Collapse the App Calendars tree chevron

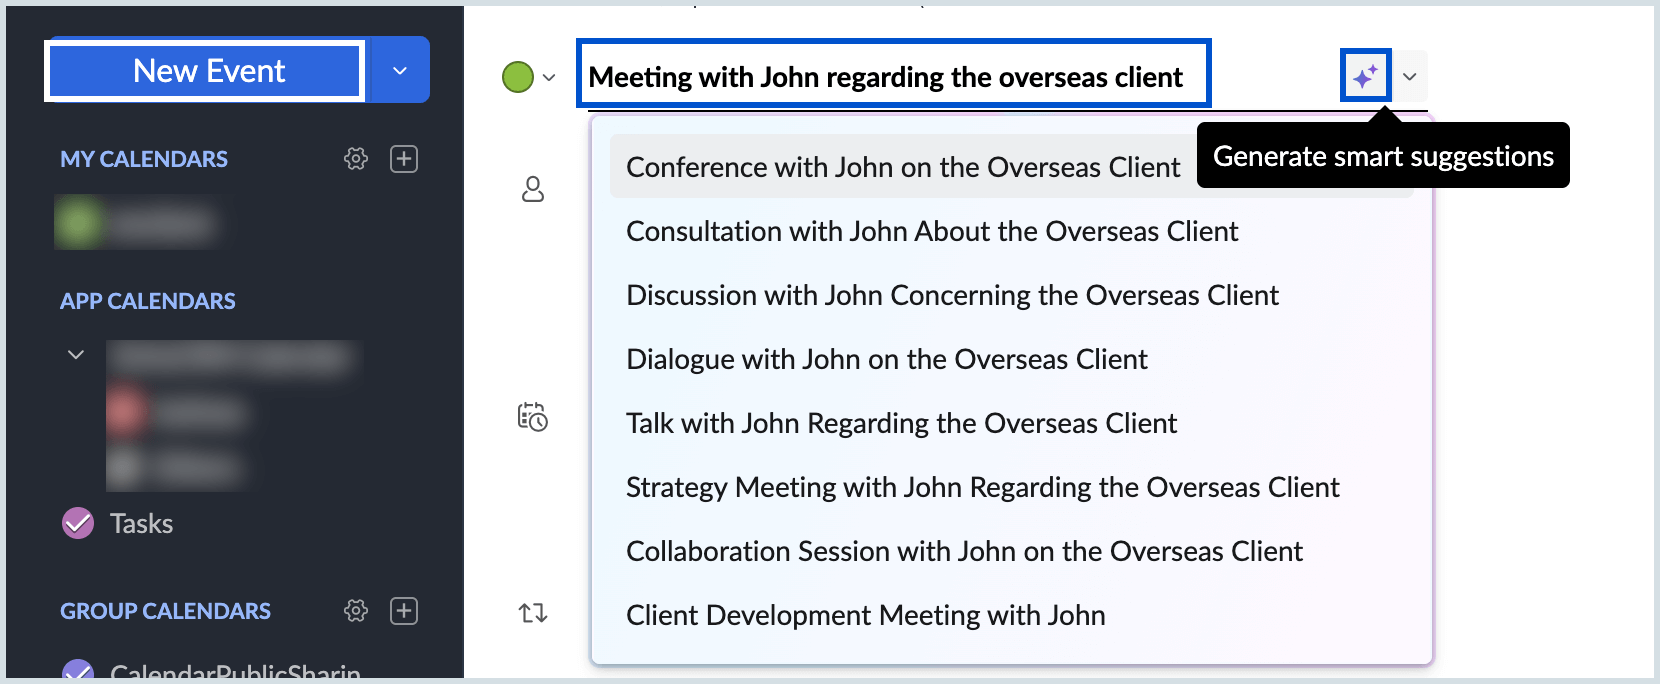coord(76,355)
